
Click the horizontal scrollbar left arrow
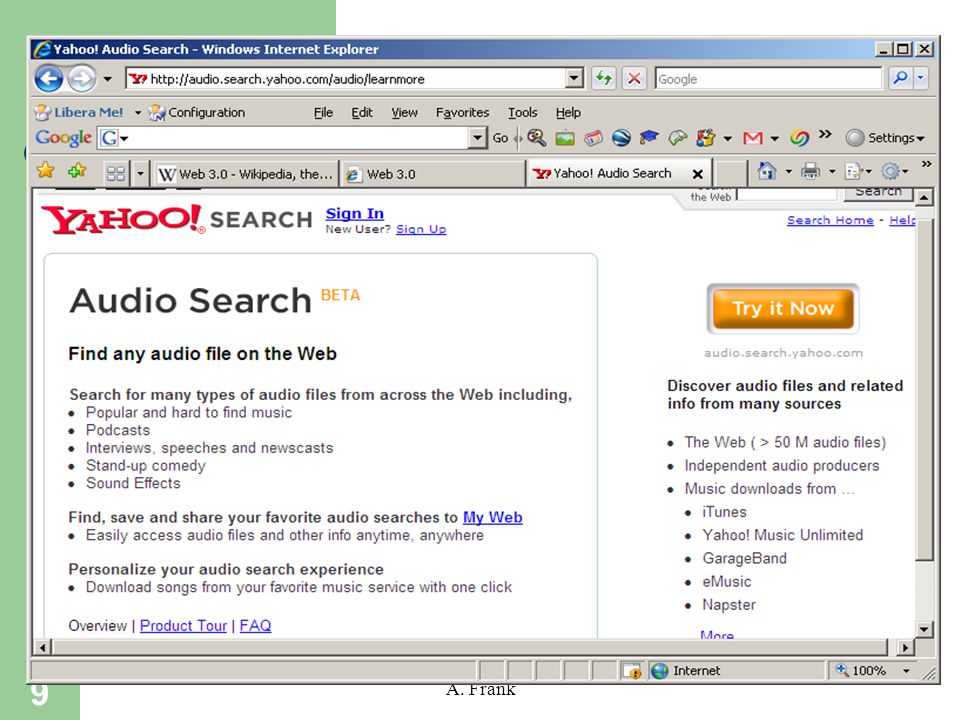[42, 647]
